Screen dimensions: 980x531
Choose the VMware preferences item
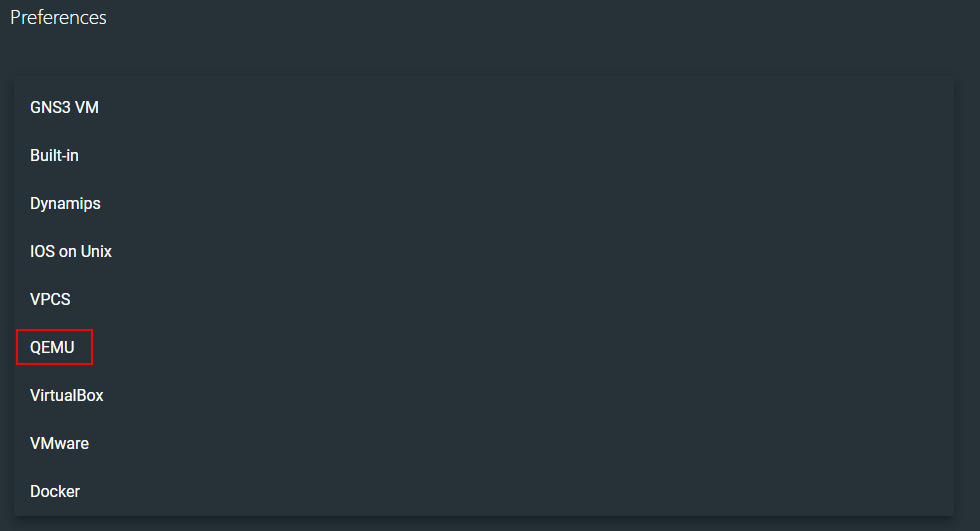coord(59,444)
